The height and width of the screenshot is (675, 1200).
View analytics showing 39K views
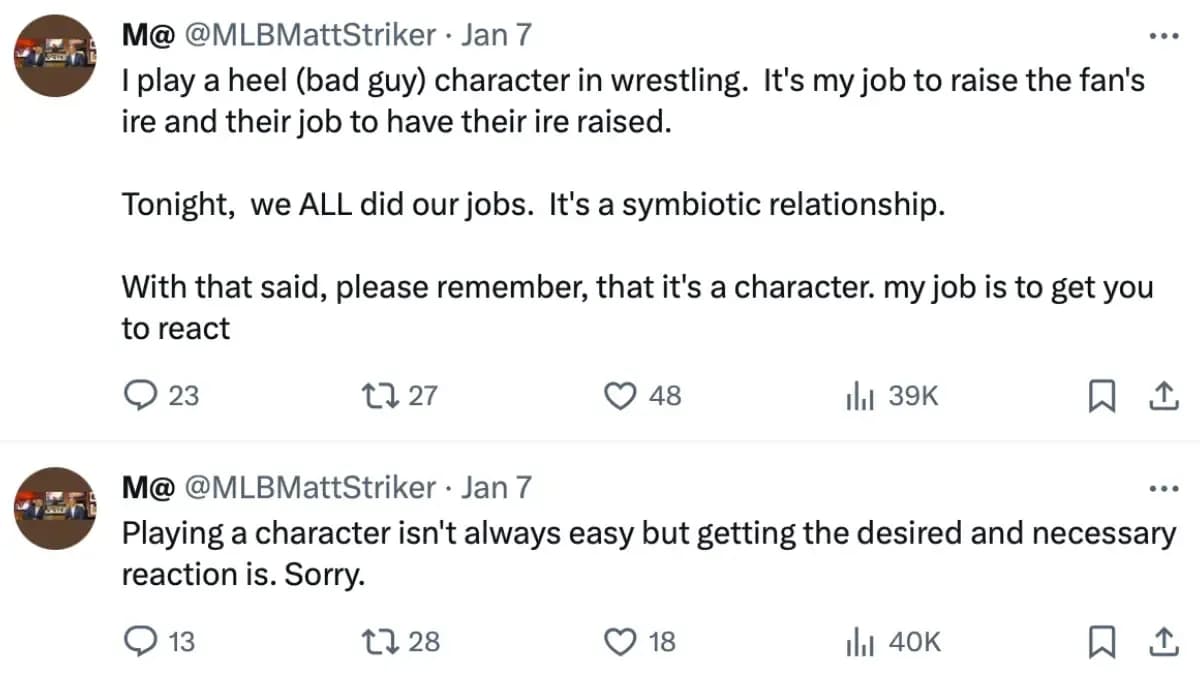pyautogui.click(x=859, y=396)
